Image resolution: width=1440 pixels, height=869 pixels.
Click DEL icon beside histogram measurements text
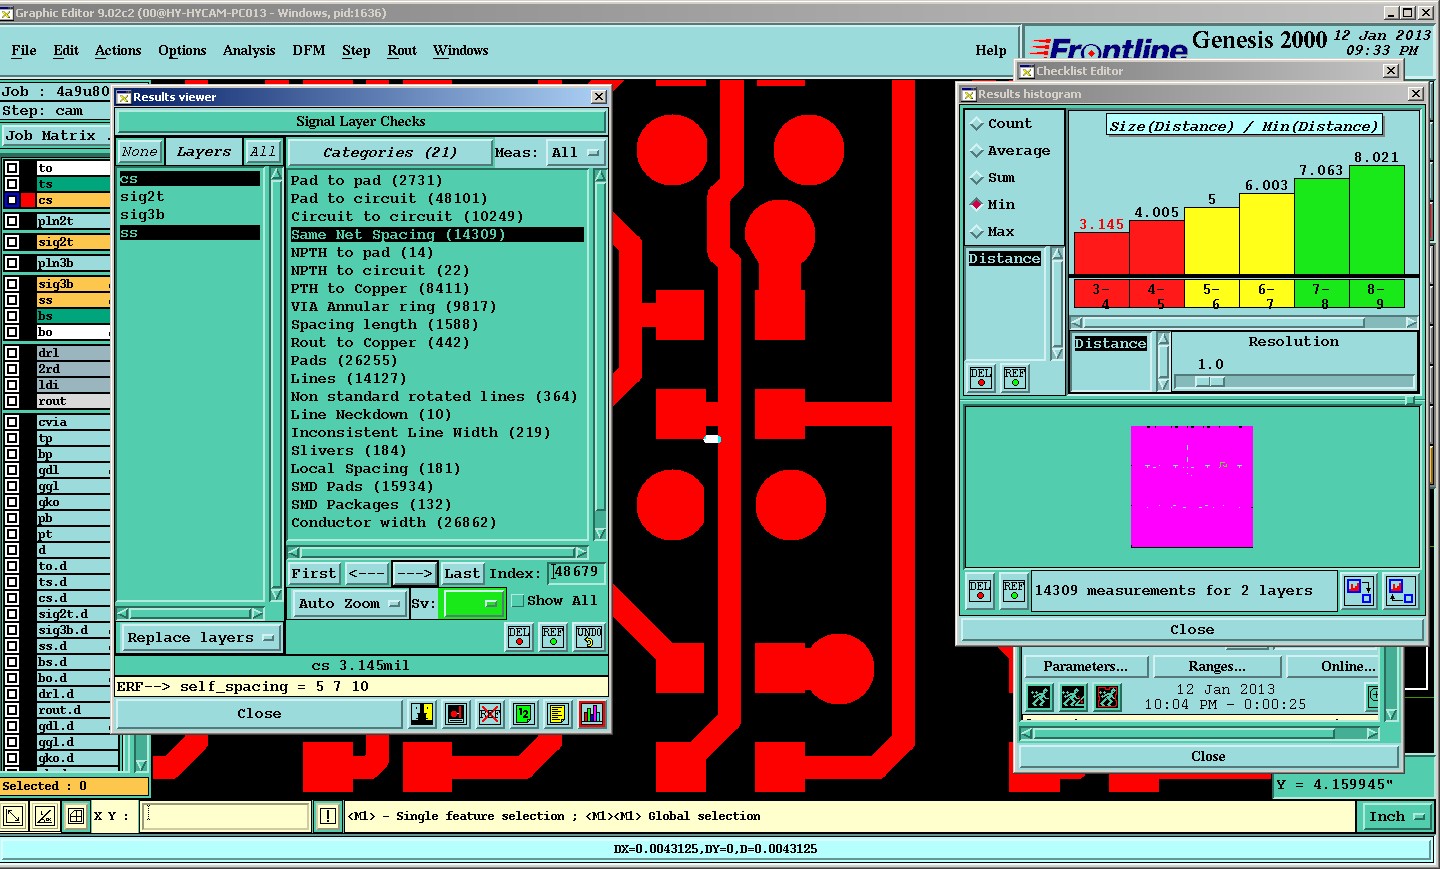pyautogui.click(x=980, y=591)
